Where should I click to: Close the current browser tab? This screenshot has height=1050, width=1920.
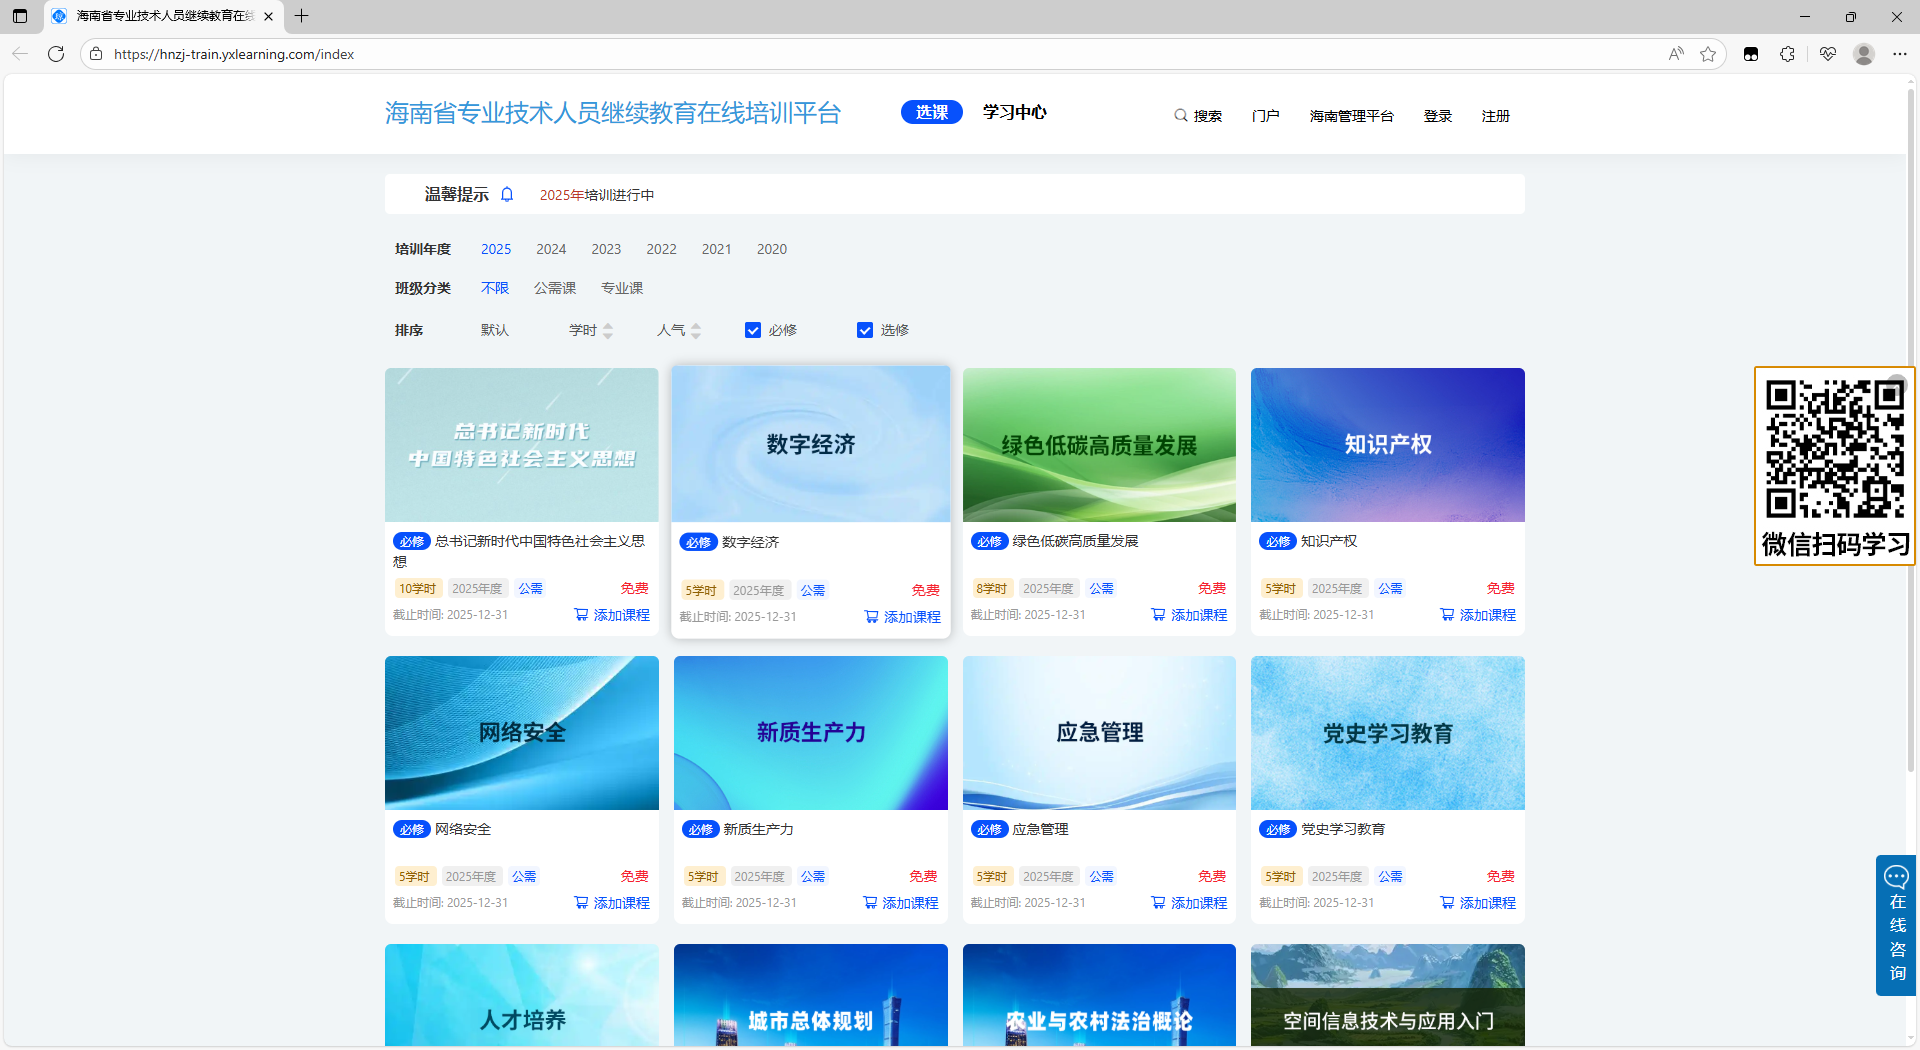tap(269, 16)
